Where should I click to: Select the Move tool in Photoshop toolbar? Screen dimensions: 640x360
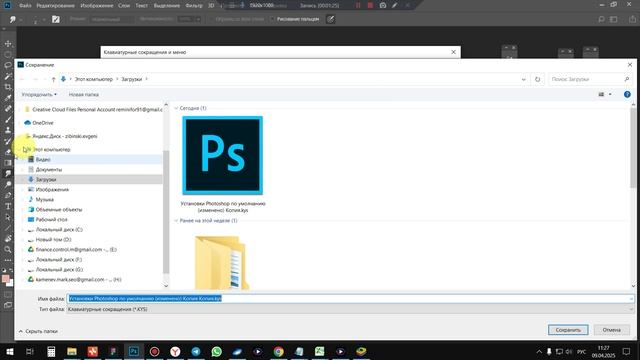point(8,44)
